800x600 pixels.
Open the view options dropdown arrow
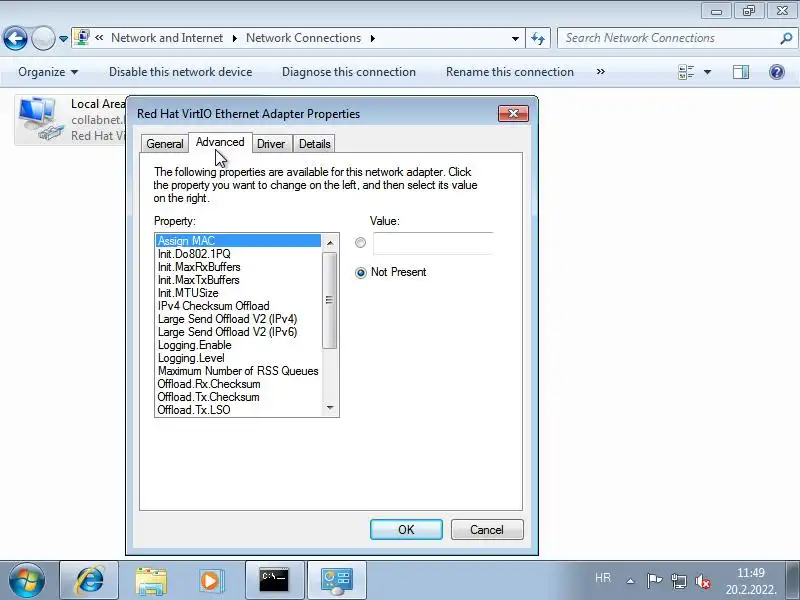[708, 72]
